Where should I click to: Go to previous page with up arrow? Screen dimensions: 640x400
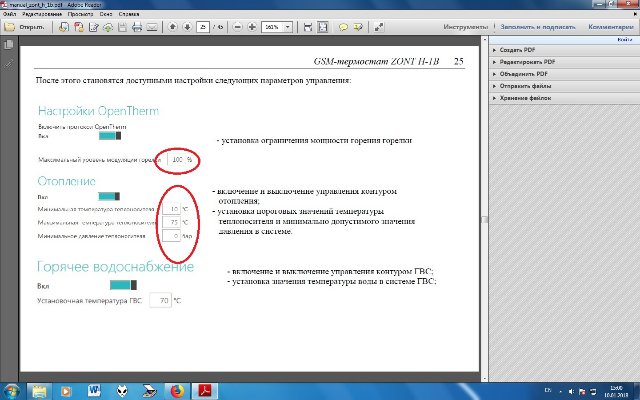coord(170,27)
